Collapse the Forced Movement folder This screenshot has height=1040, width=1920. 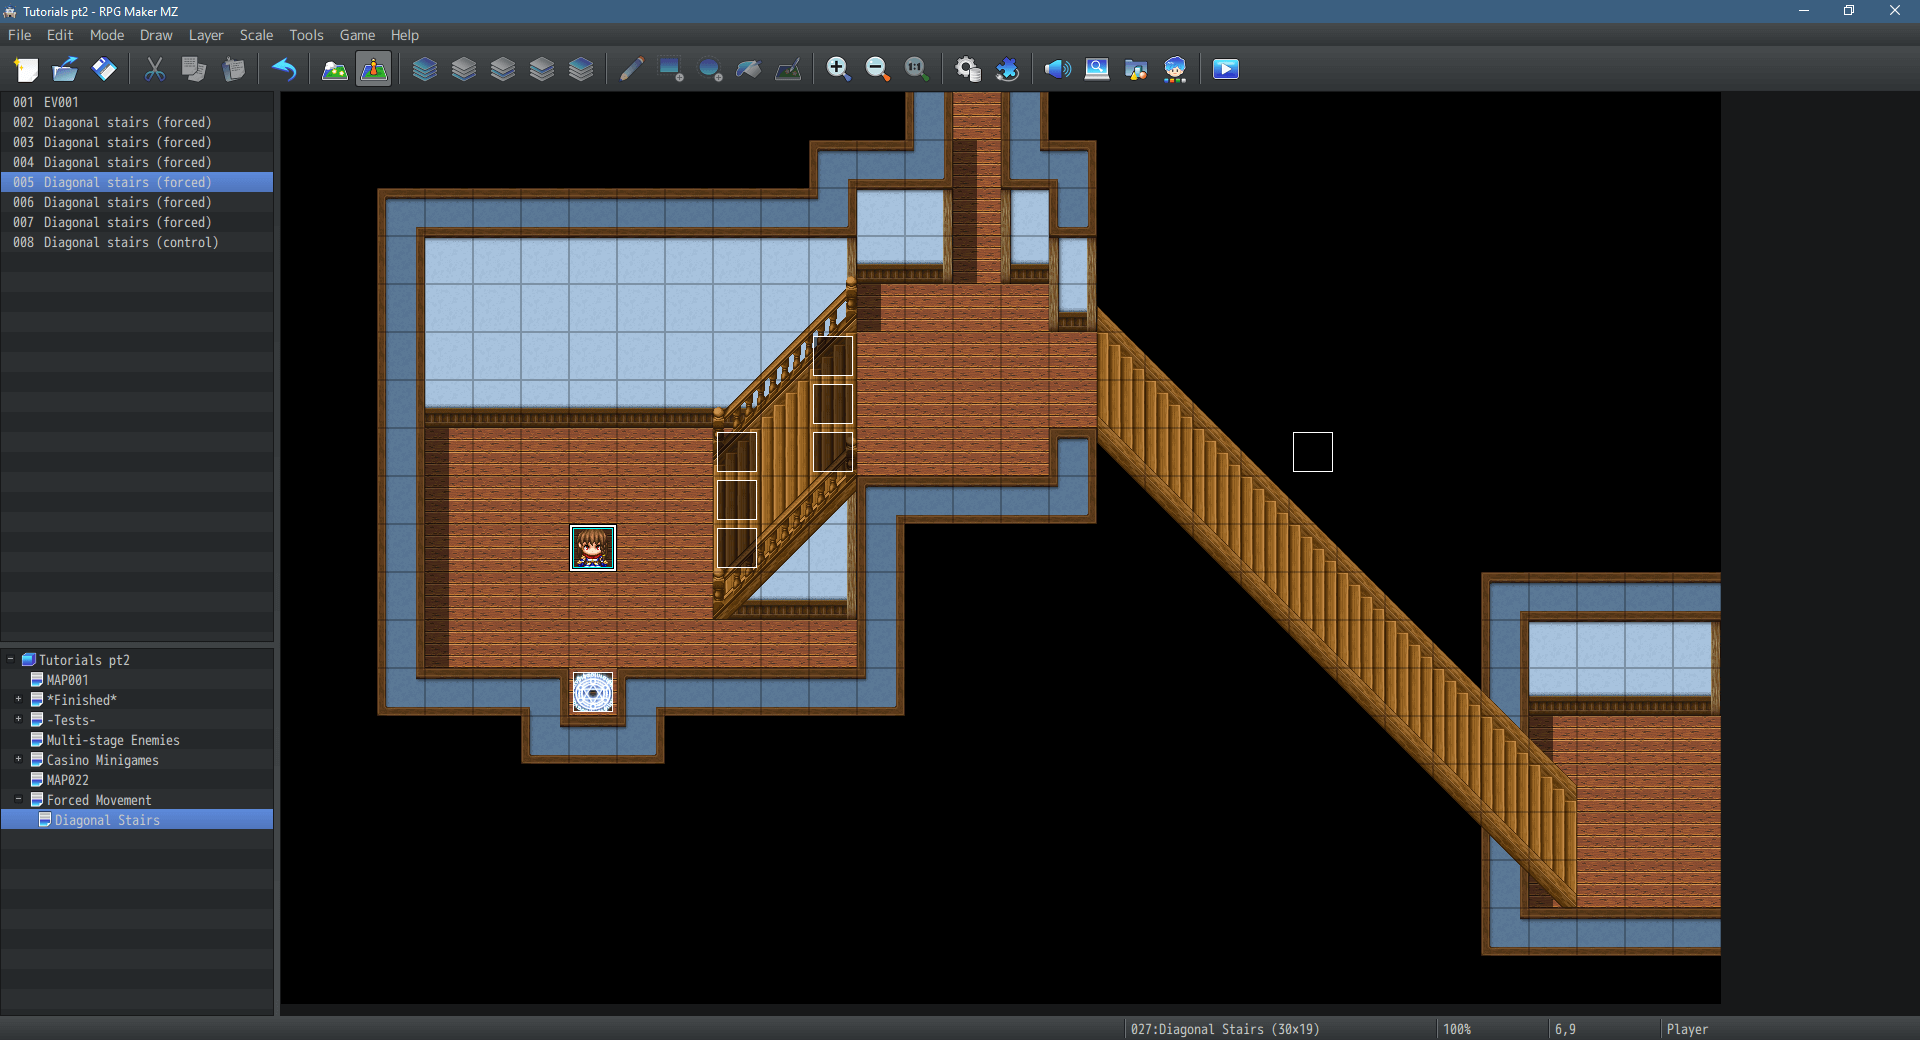(x=18, y=800)
